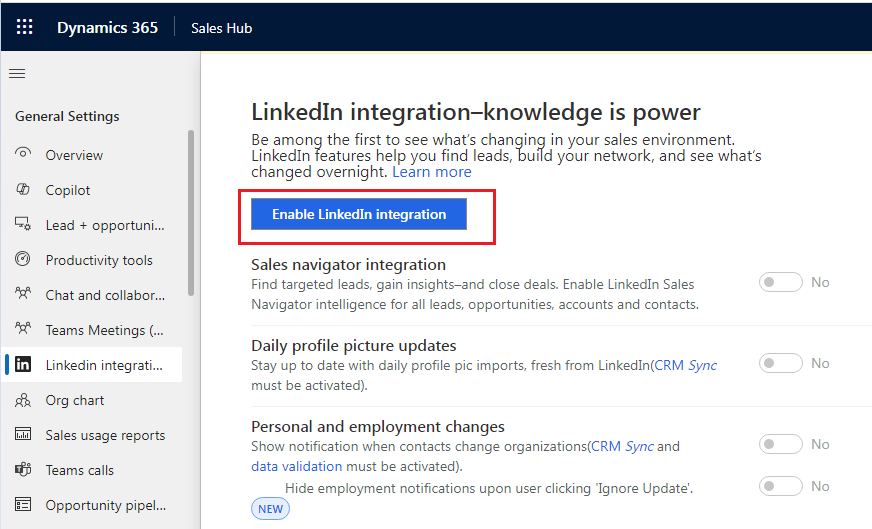Image resolution: width=872 pixels, height=529 pixels.
Task: Click the Opportunity pipeline list icon
Action: (x=23, y=505)
